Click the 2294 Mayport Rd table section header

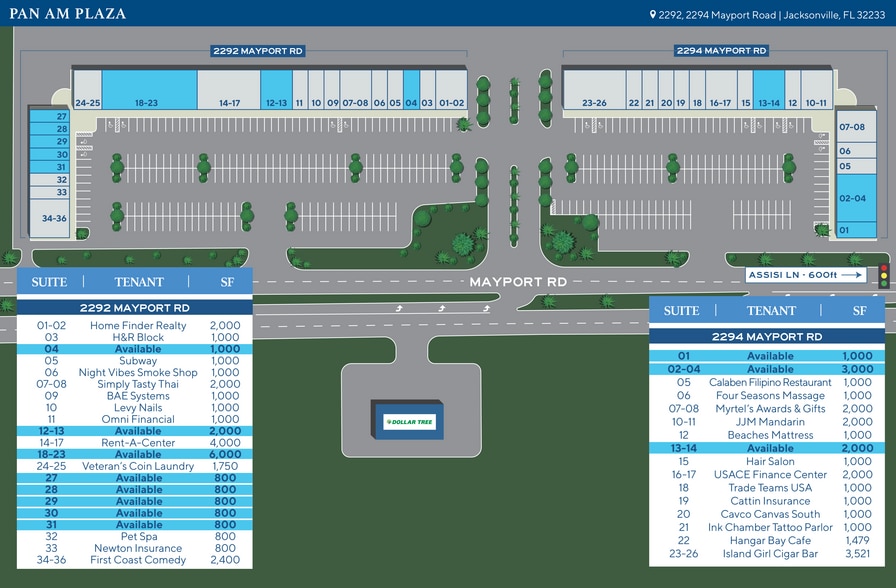(767, 337)
